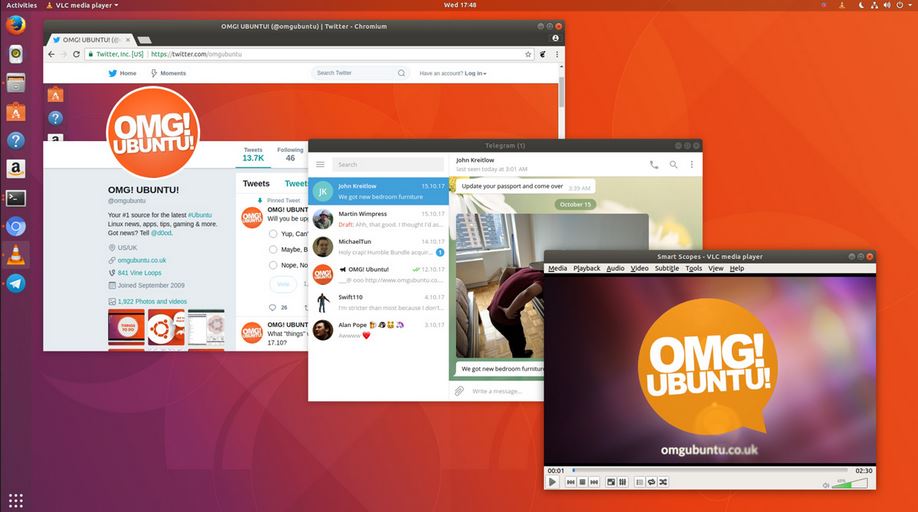Stop playback in VLC

pyautogui.click(x=582, y=482)
